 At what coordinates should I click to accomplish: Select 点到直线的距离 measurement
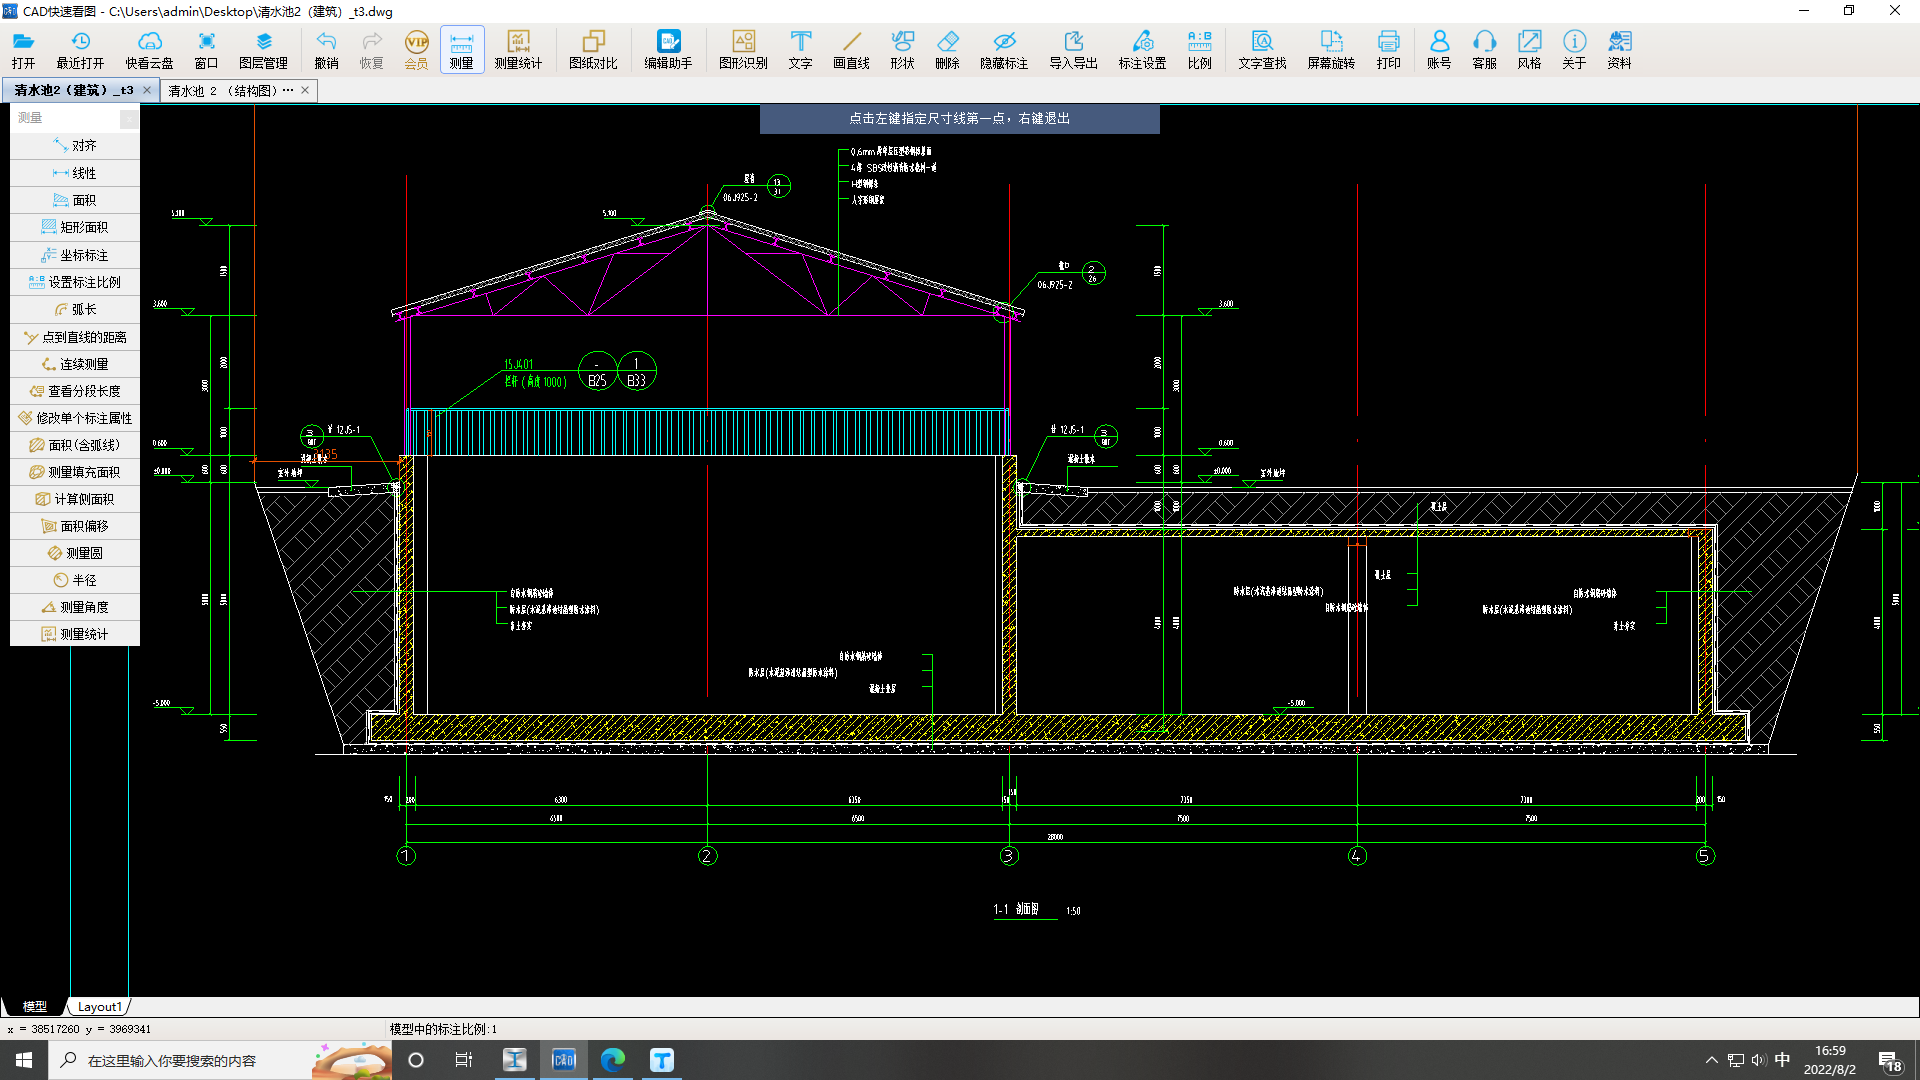[75, 337]
